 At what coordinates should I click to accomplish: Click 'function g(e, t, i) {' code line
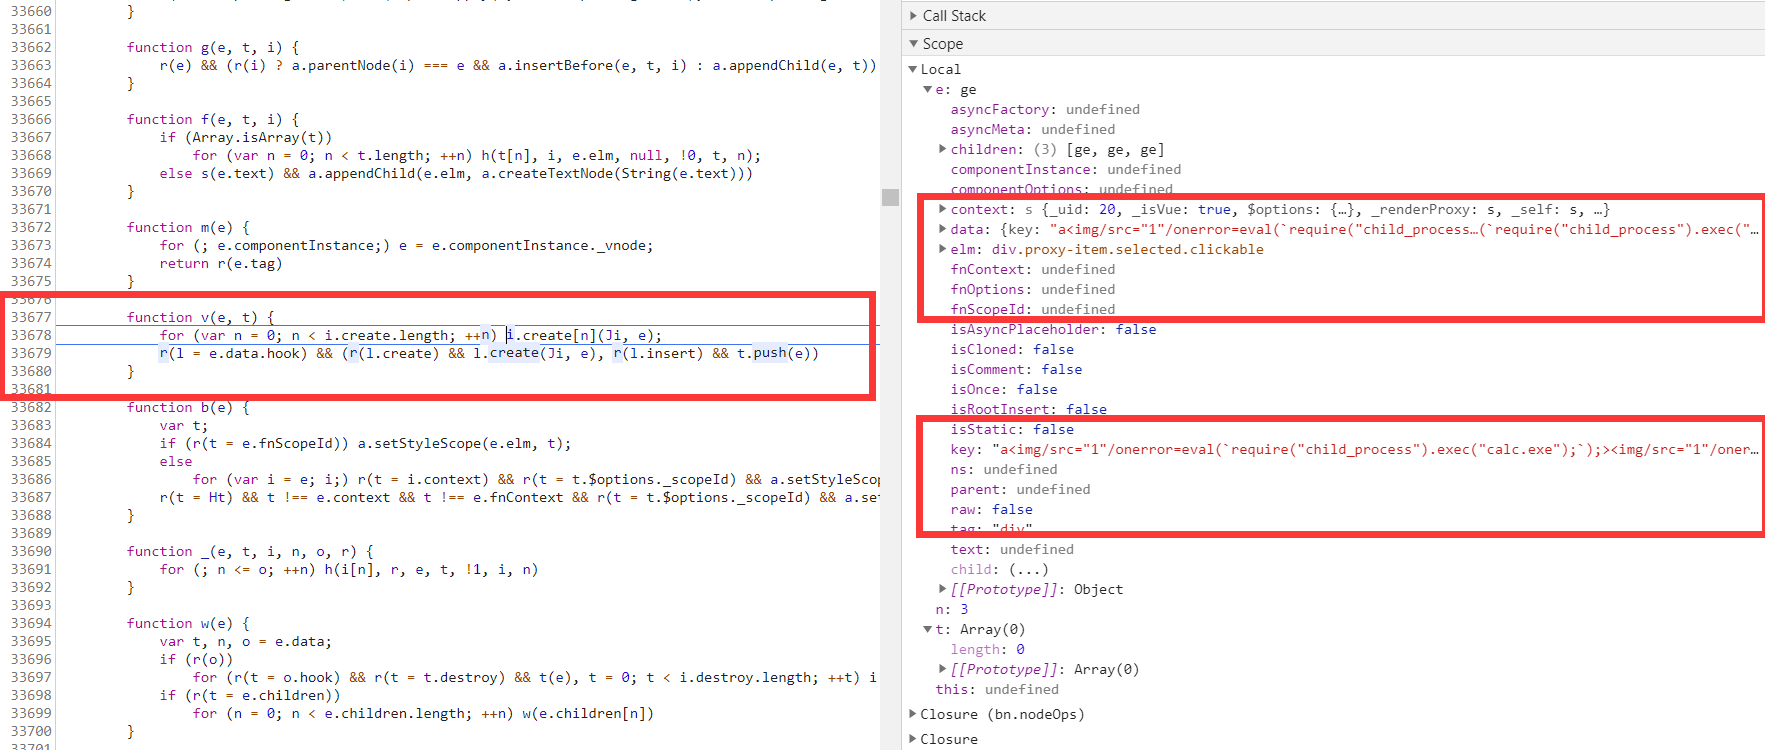point(213,47)
